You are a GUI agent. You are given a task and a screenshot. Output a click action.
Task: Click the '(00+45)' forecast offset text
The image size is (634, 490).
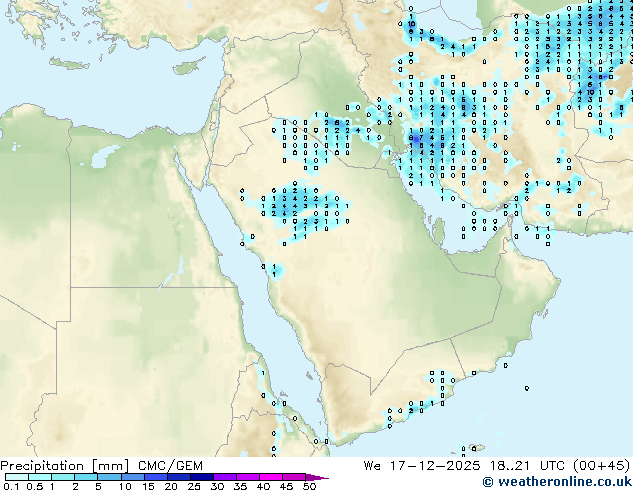[x=602, y=466]
